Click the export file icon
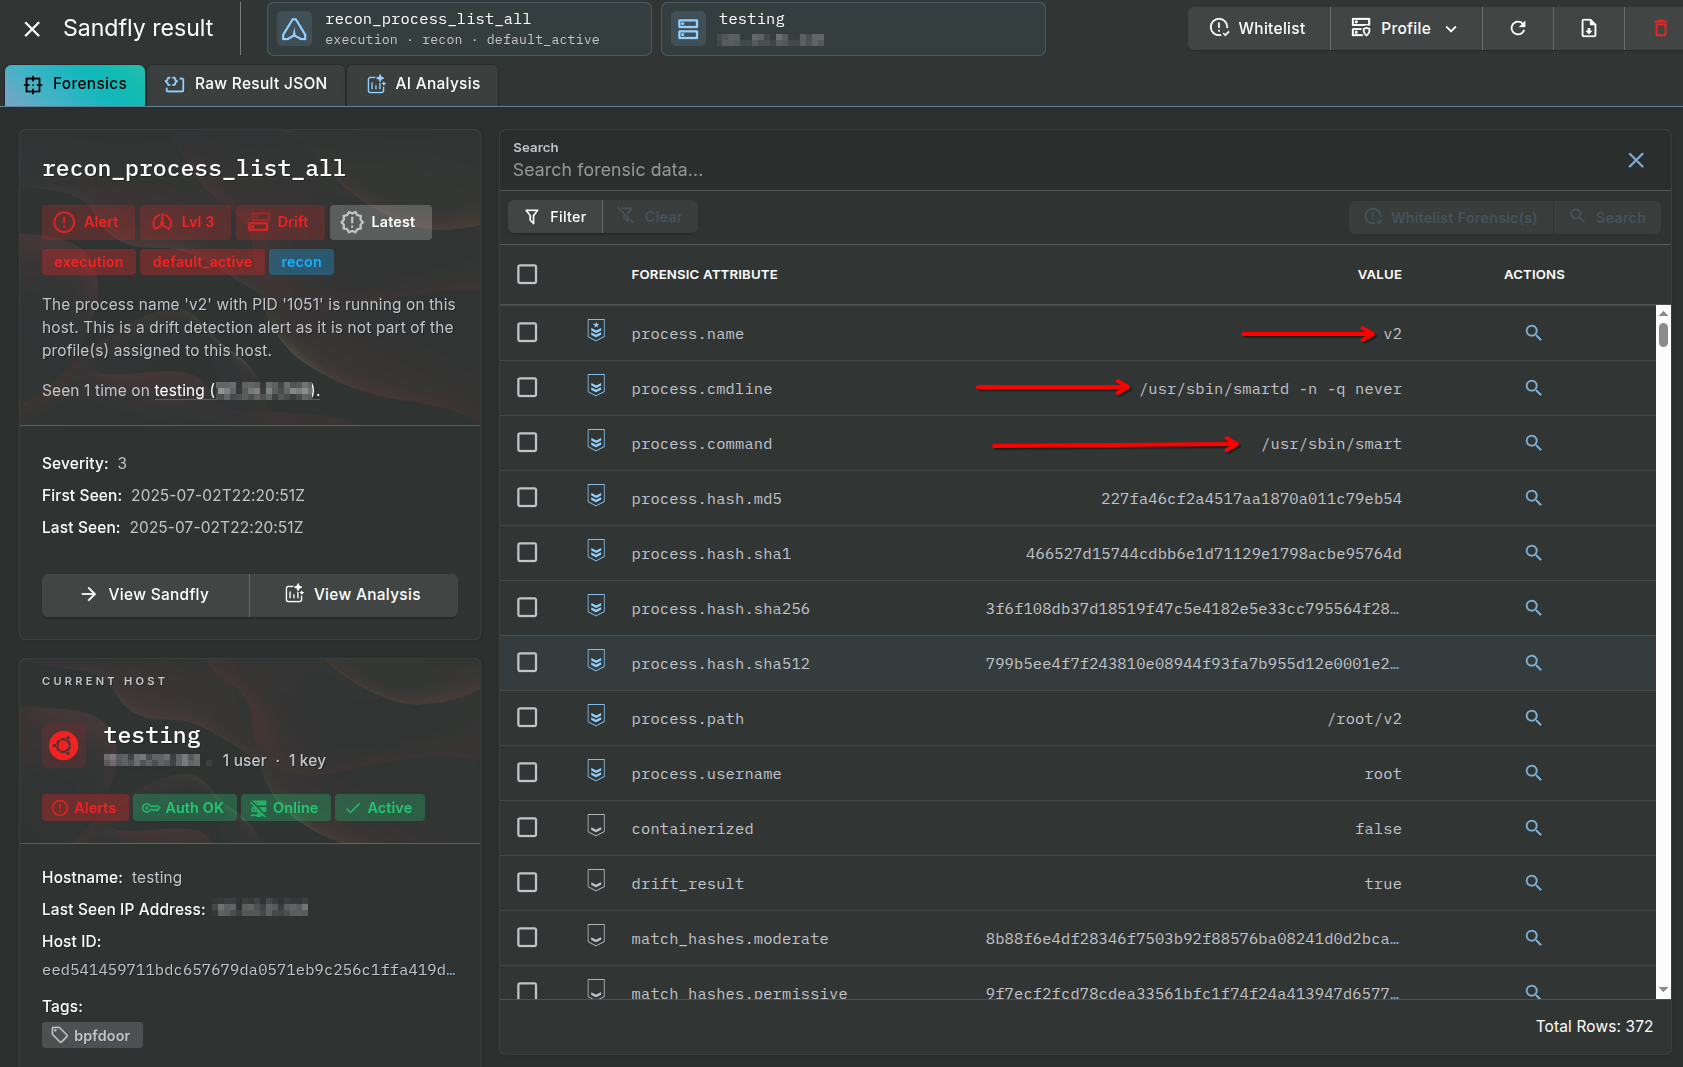This screenshot has width=1683, height=1067. click(x=1589, y=28)
